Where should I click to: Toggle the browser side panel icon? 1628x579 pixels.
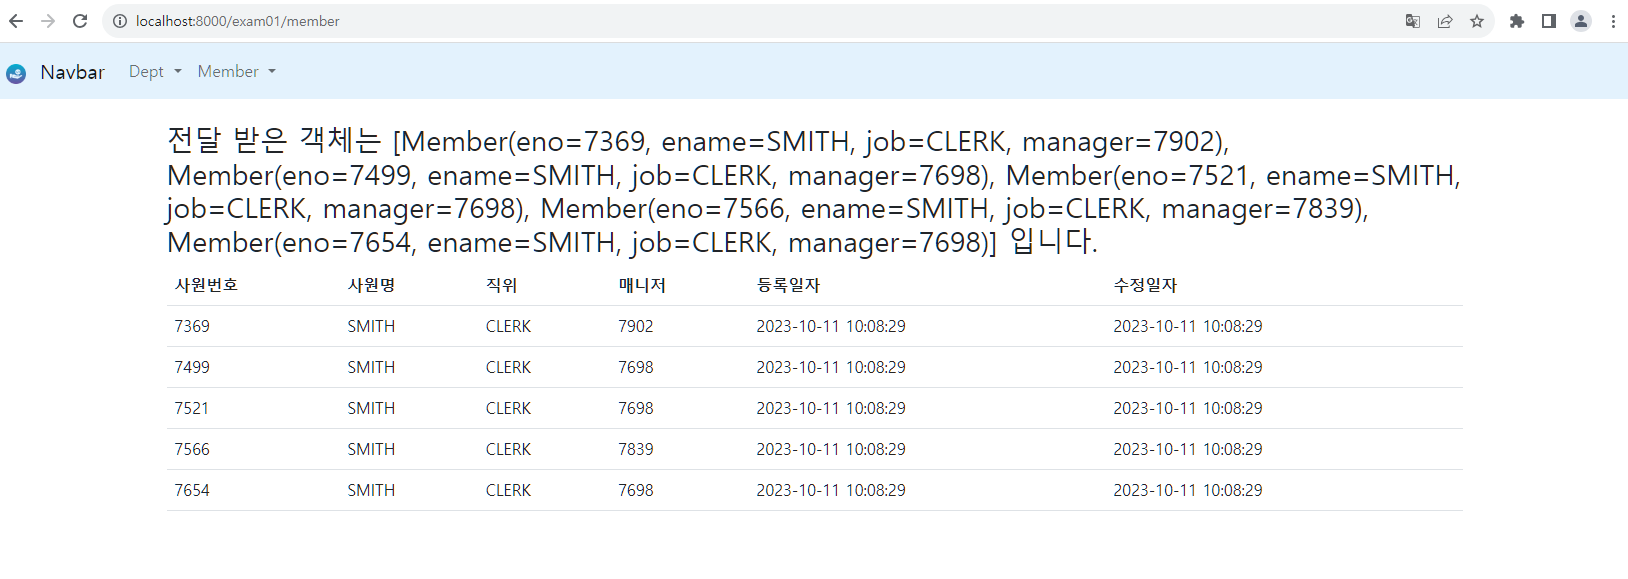(x=1549, y=21)
